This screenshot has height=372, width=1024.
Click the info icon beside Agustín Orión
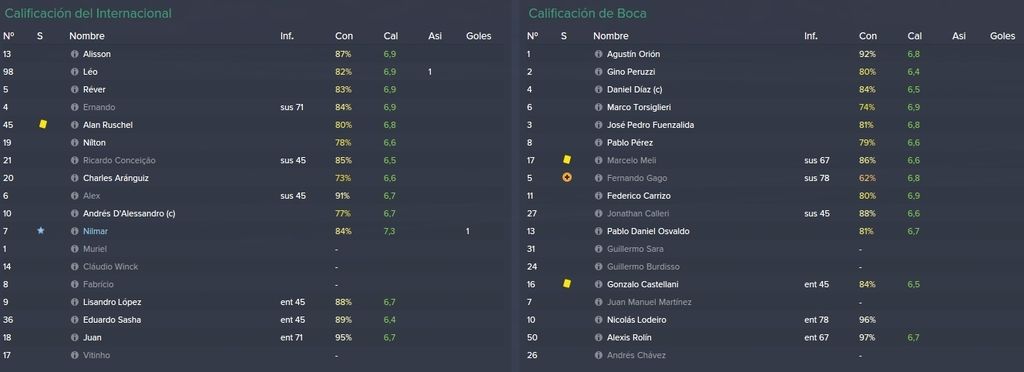[598, 54]
